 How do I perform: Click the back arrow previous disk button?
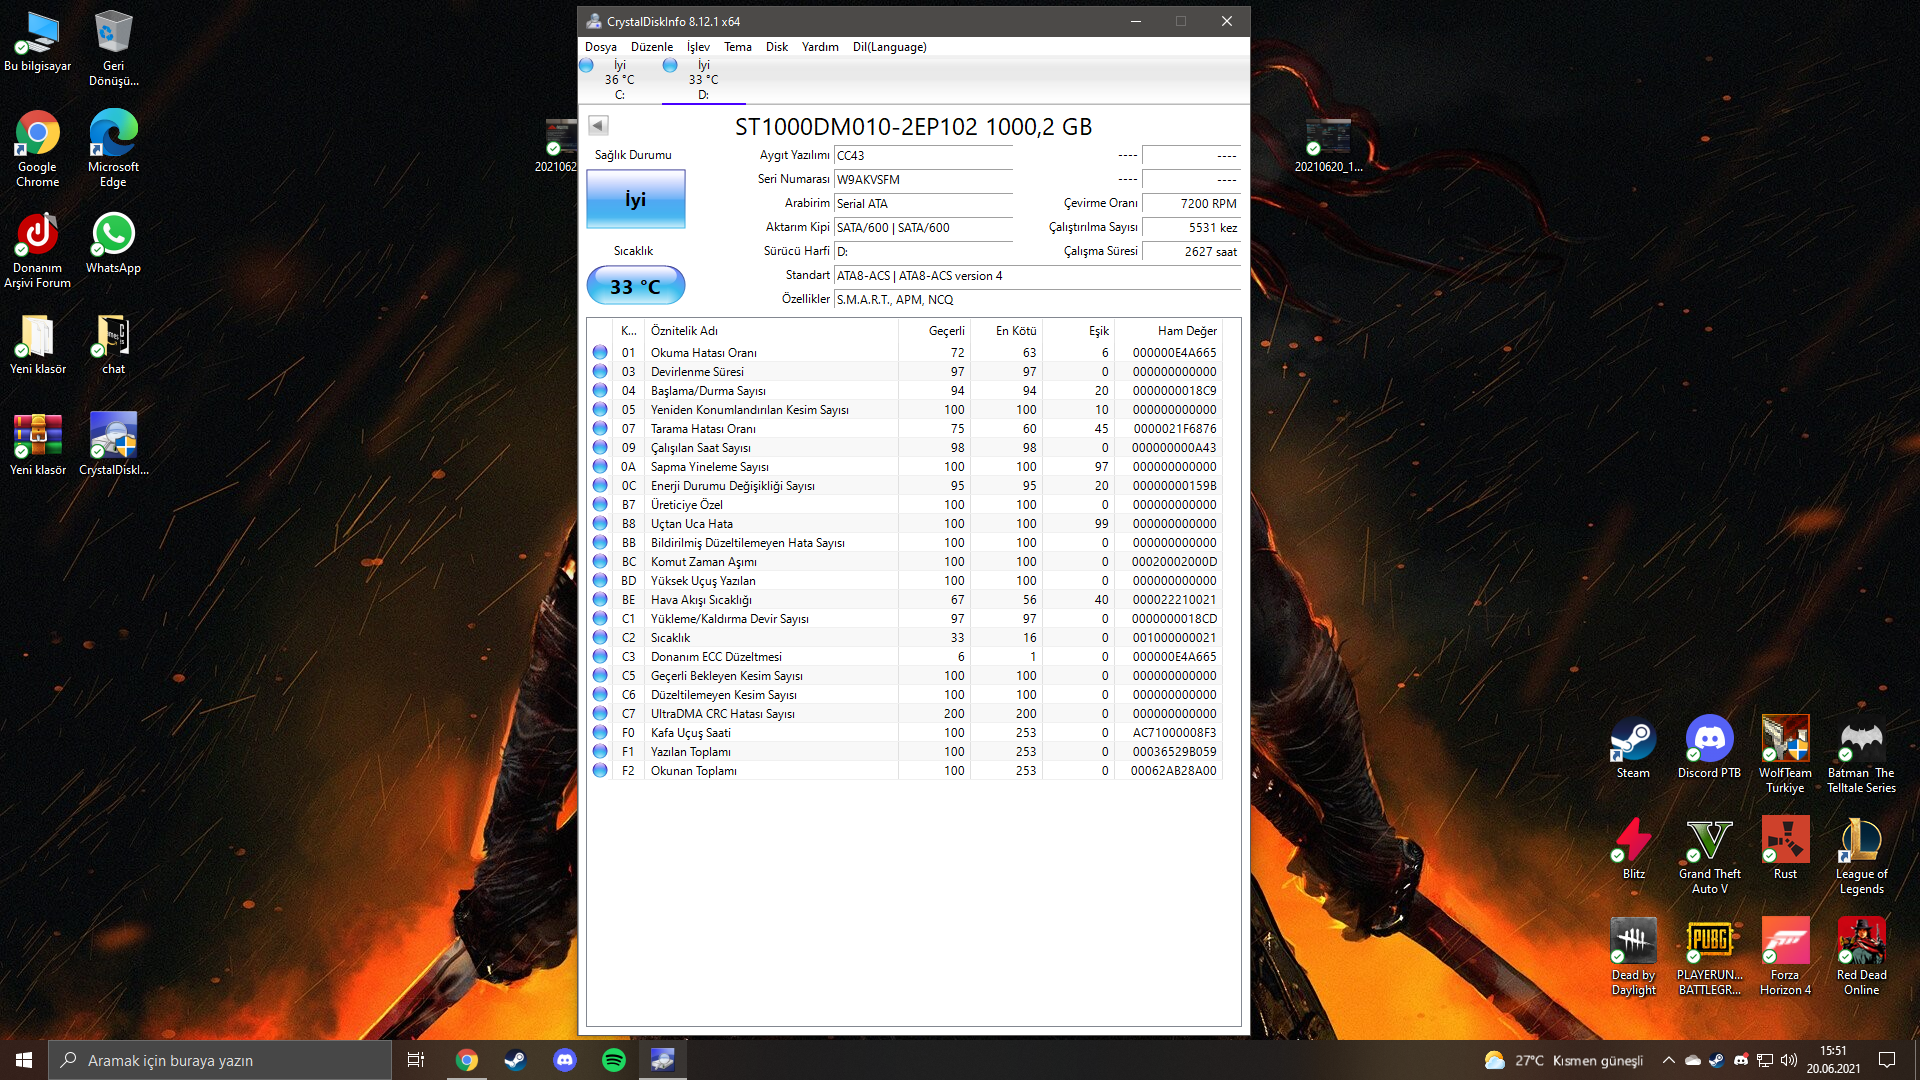point(598,125)
